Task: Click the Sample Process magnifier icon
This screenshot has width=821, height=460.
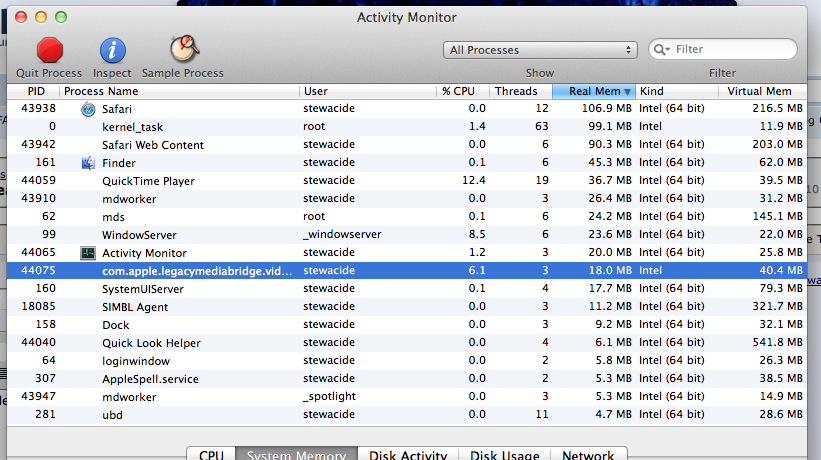Action: [184, 49]
